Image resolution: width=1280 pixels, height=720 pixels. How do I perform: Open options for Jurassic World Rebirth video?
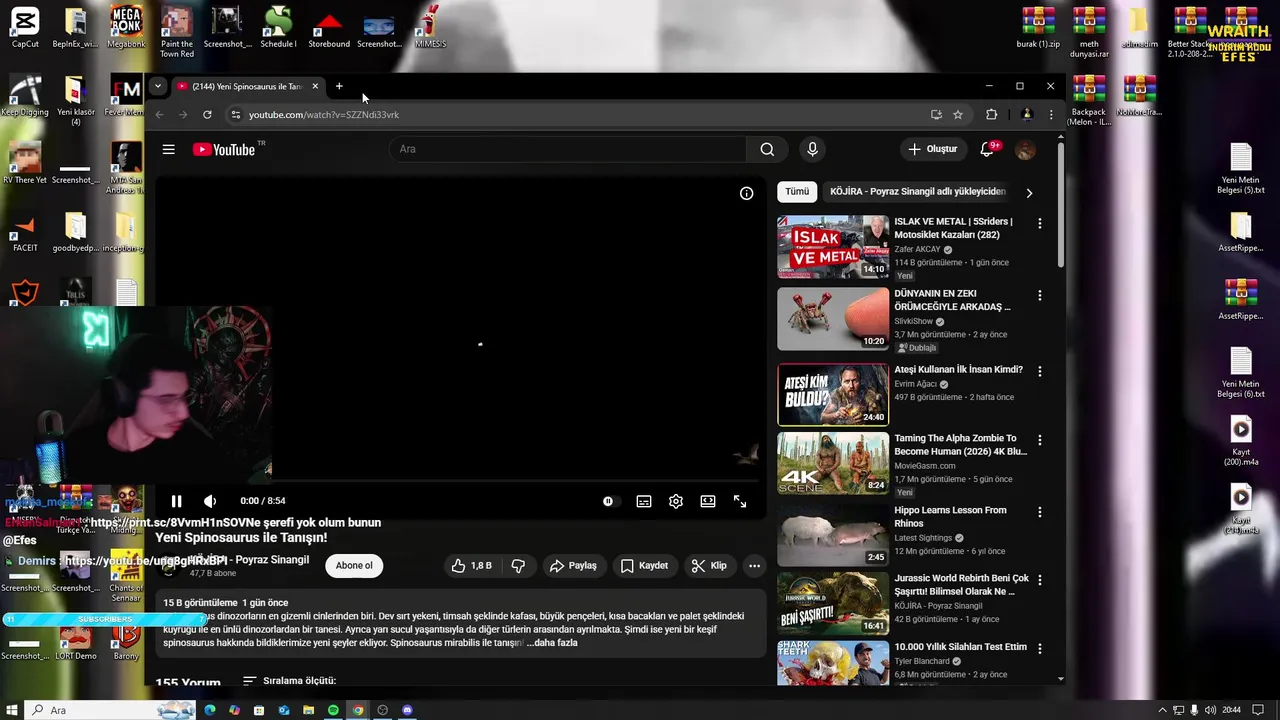(x=1040, y=580)
